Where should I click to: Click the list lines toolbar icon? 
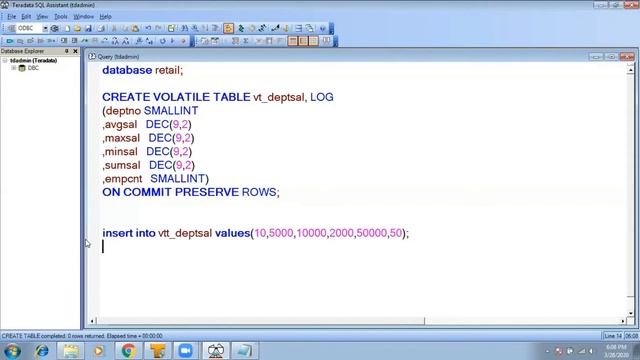299,29
